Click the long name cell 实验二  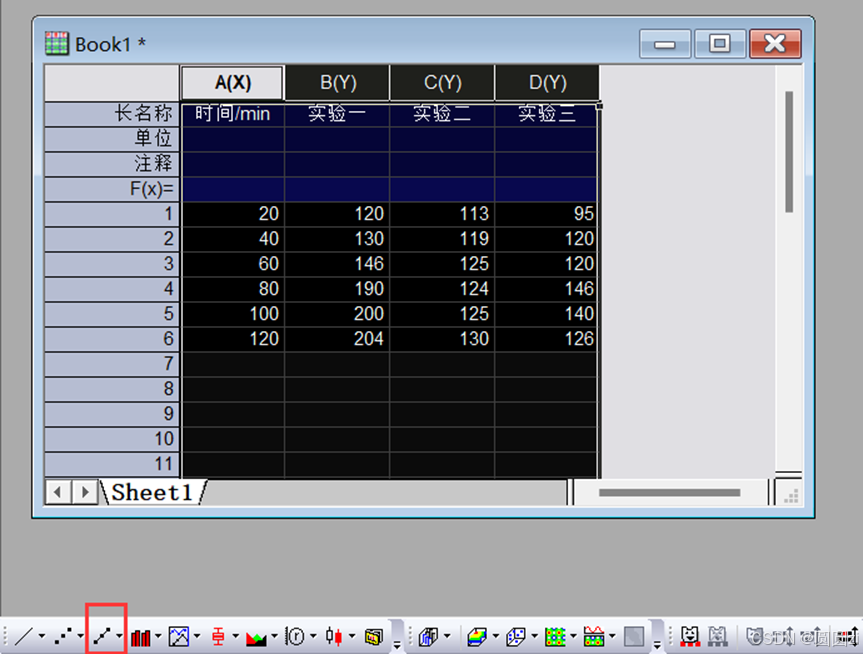click(442, 115)
